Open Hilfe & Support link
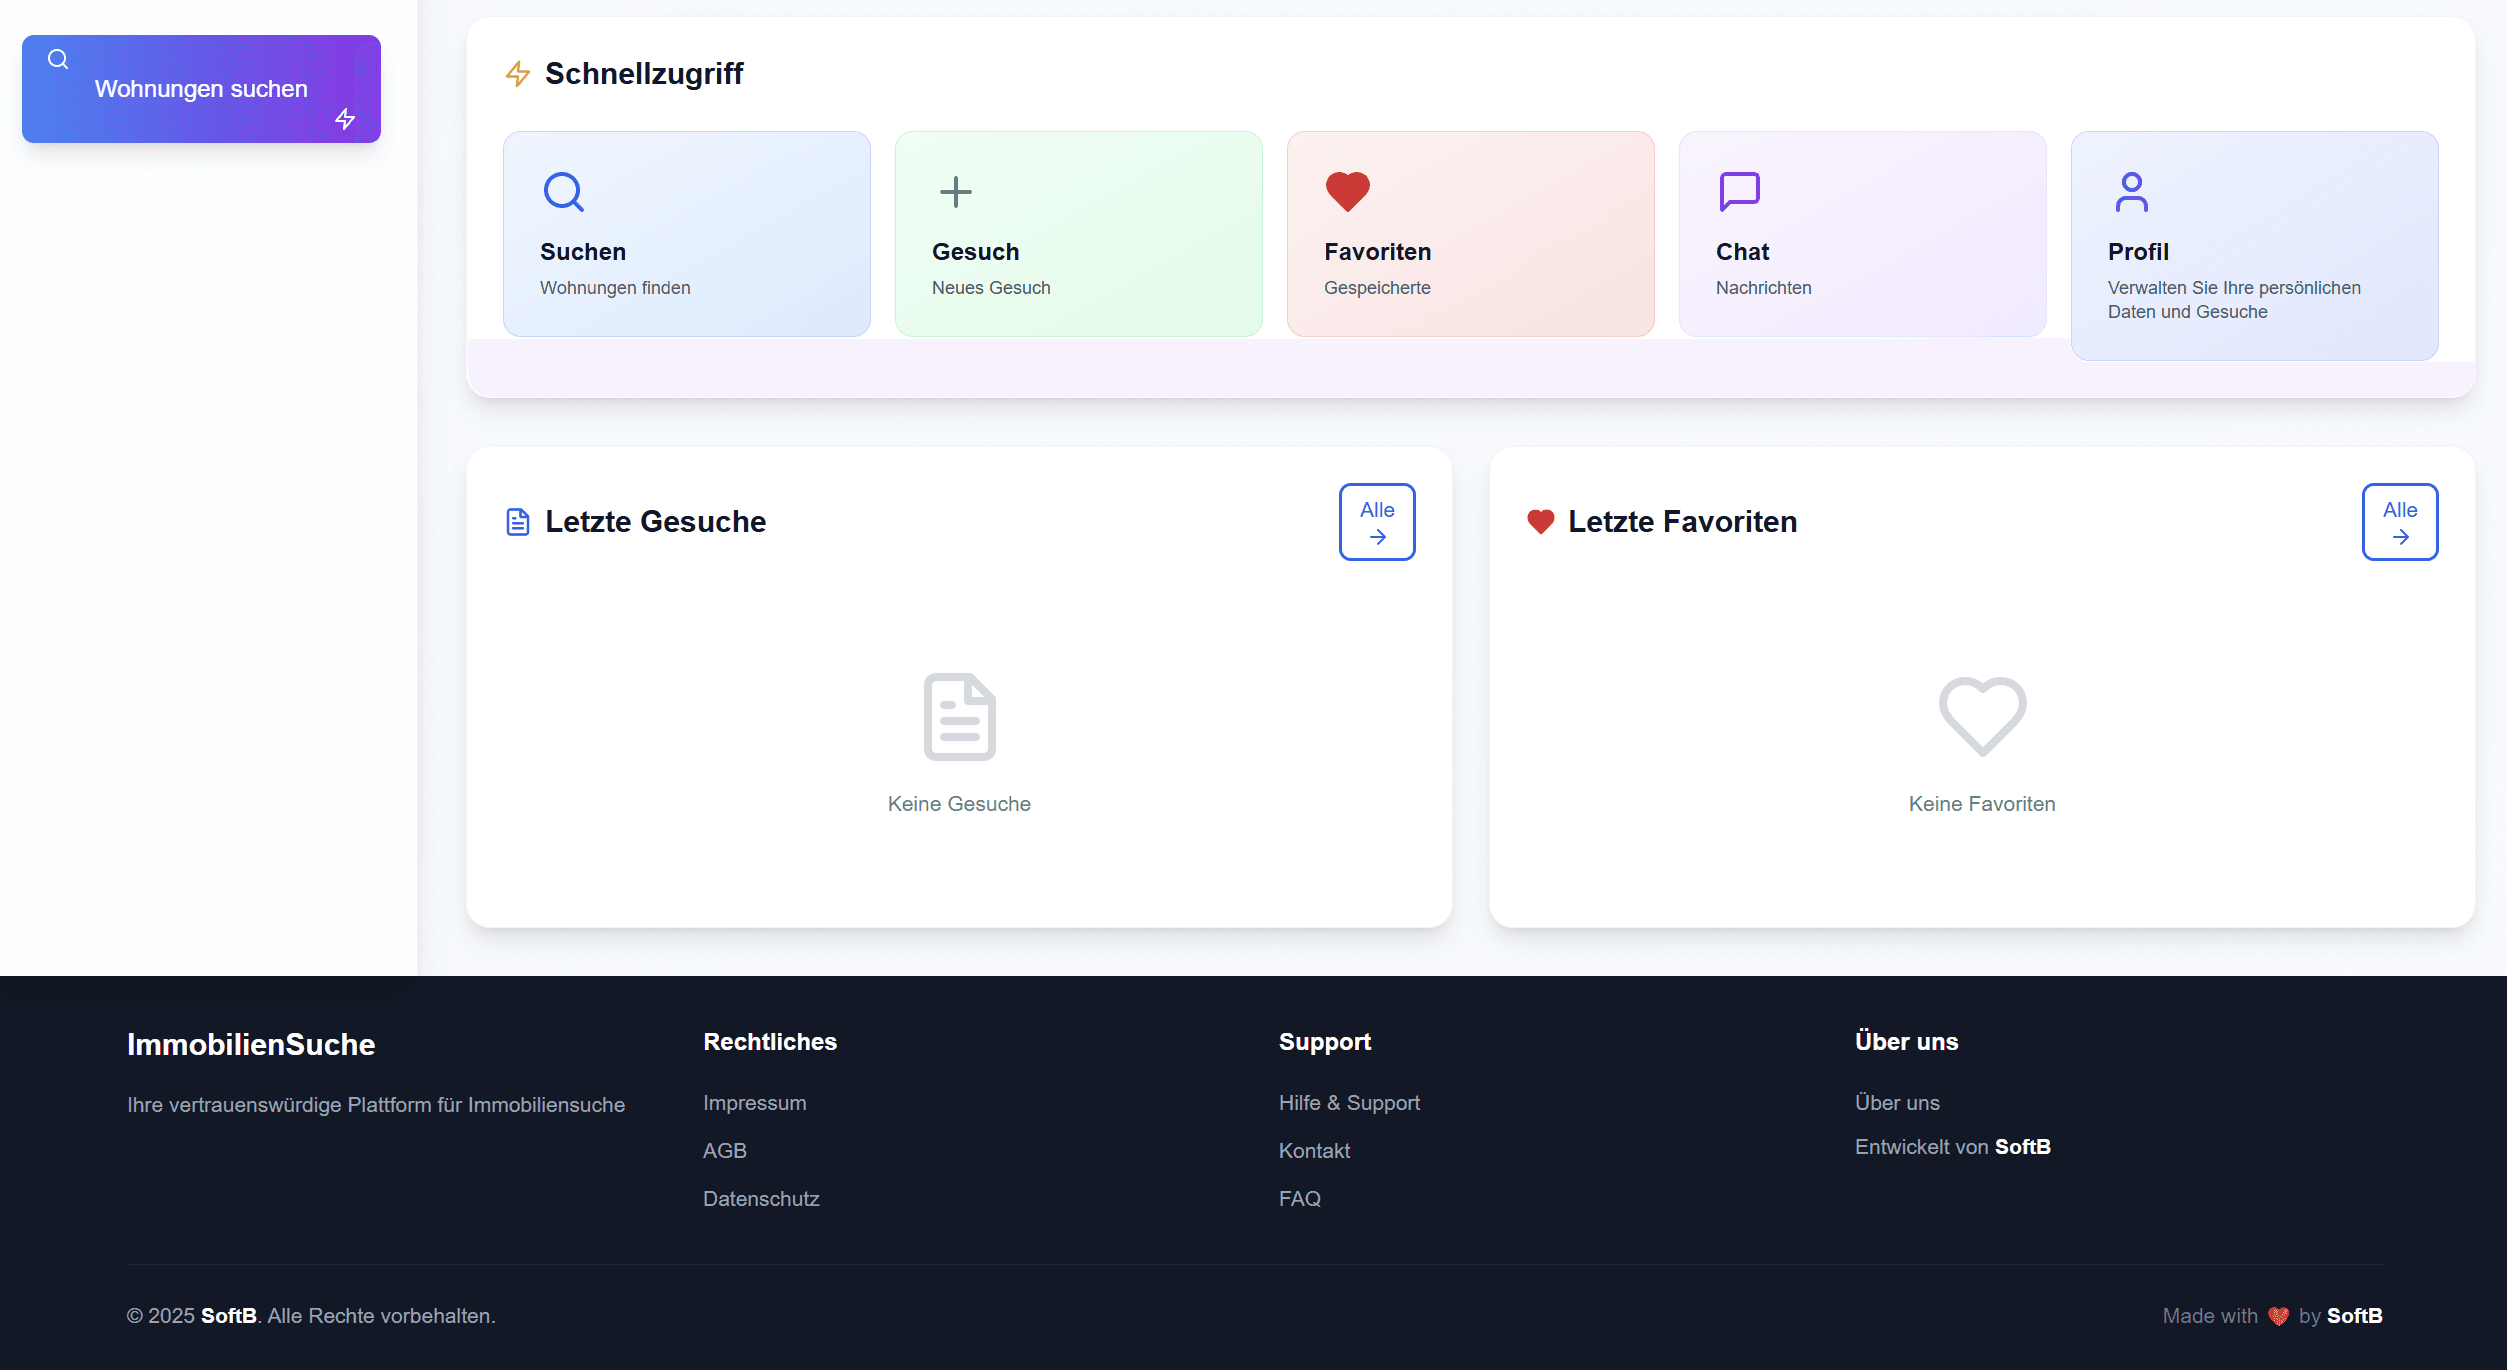Screen dimensions: 2507x1370 coord(1348,1103)
